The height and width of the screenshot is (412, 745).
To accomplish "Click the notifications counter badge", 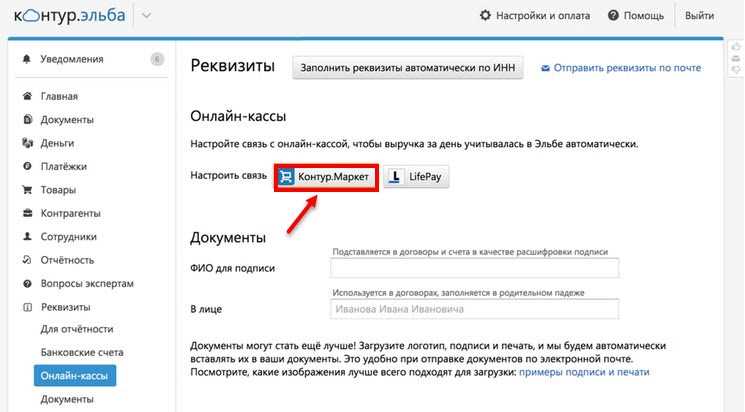I will tap(157, 59).
